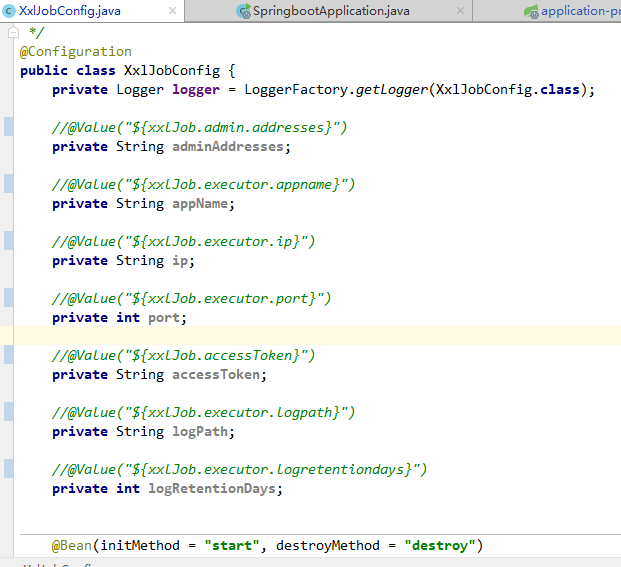
Task: Click the highlighted empty line below port
Action: pyautogui.click(x=300, y=336)
